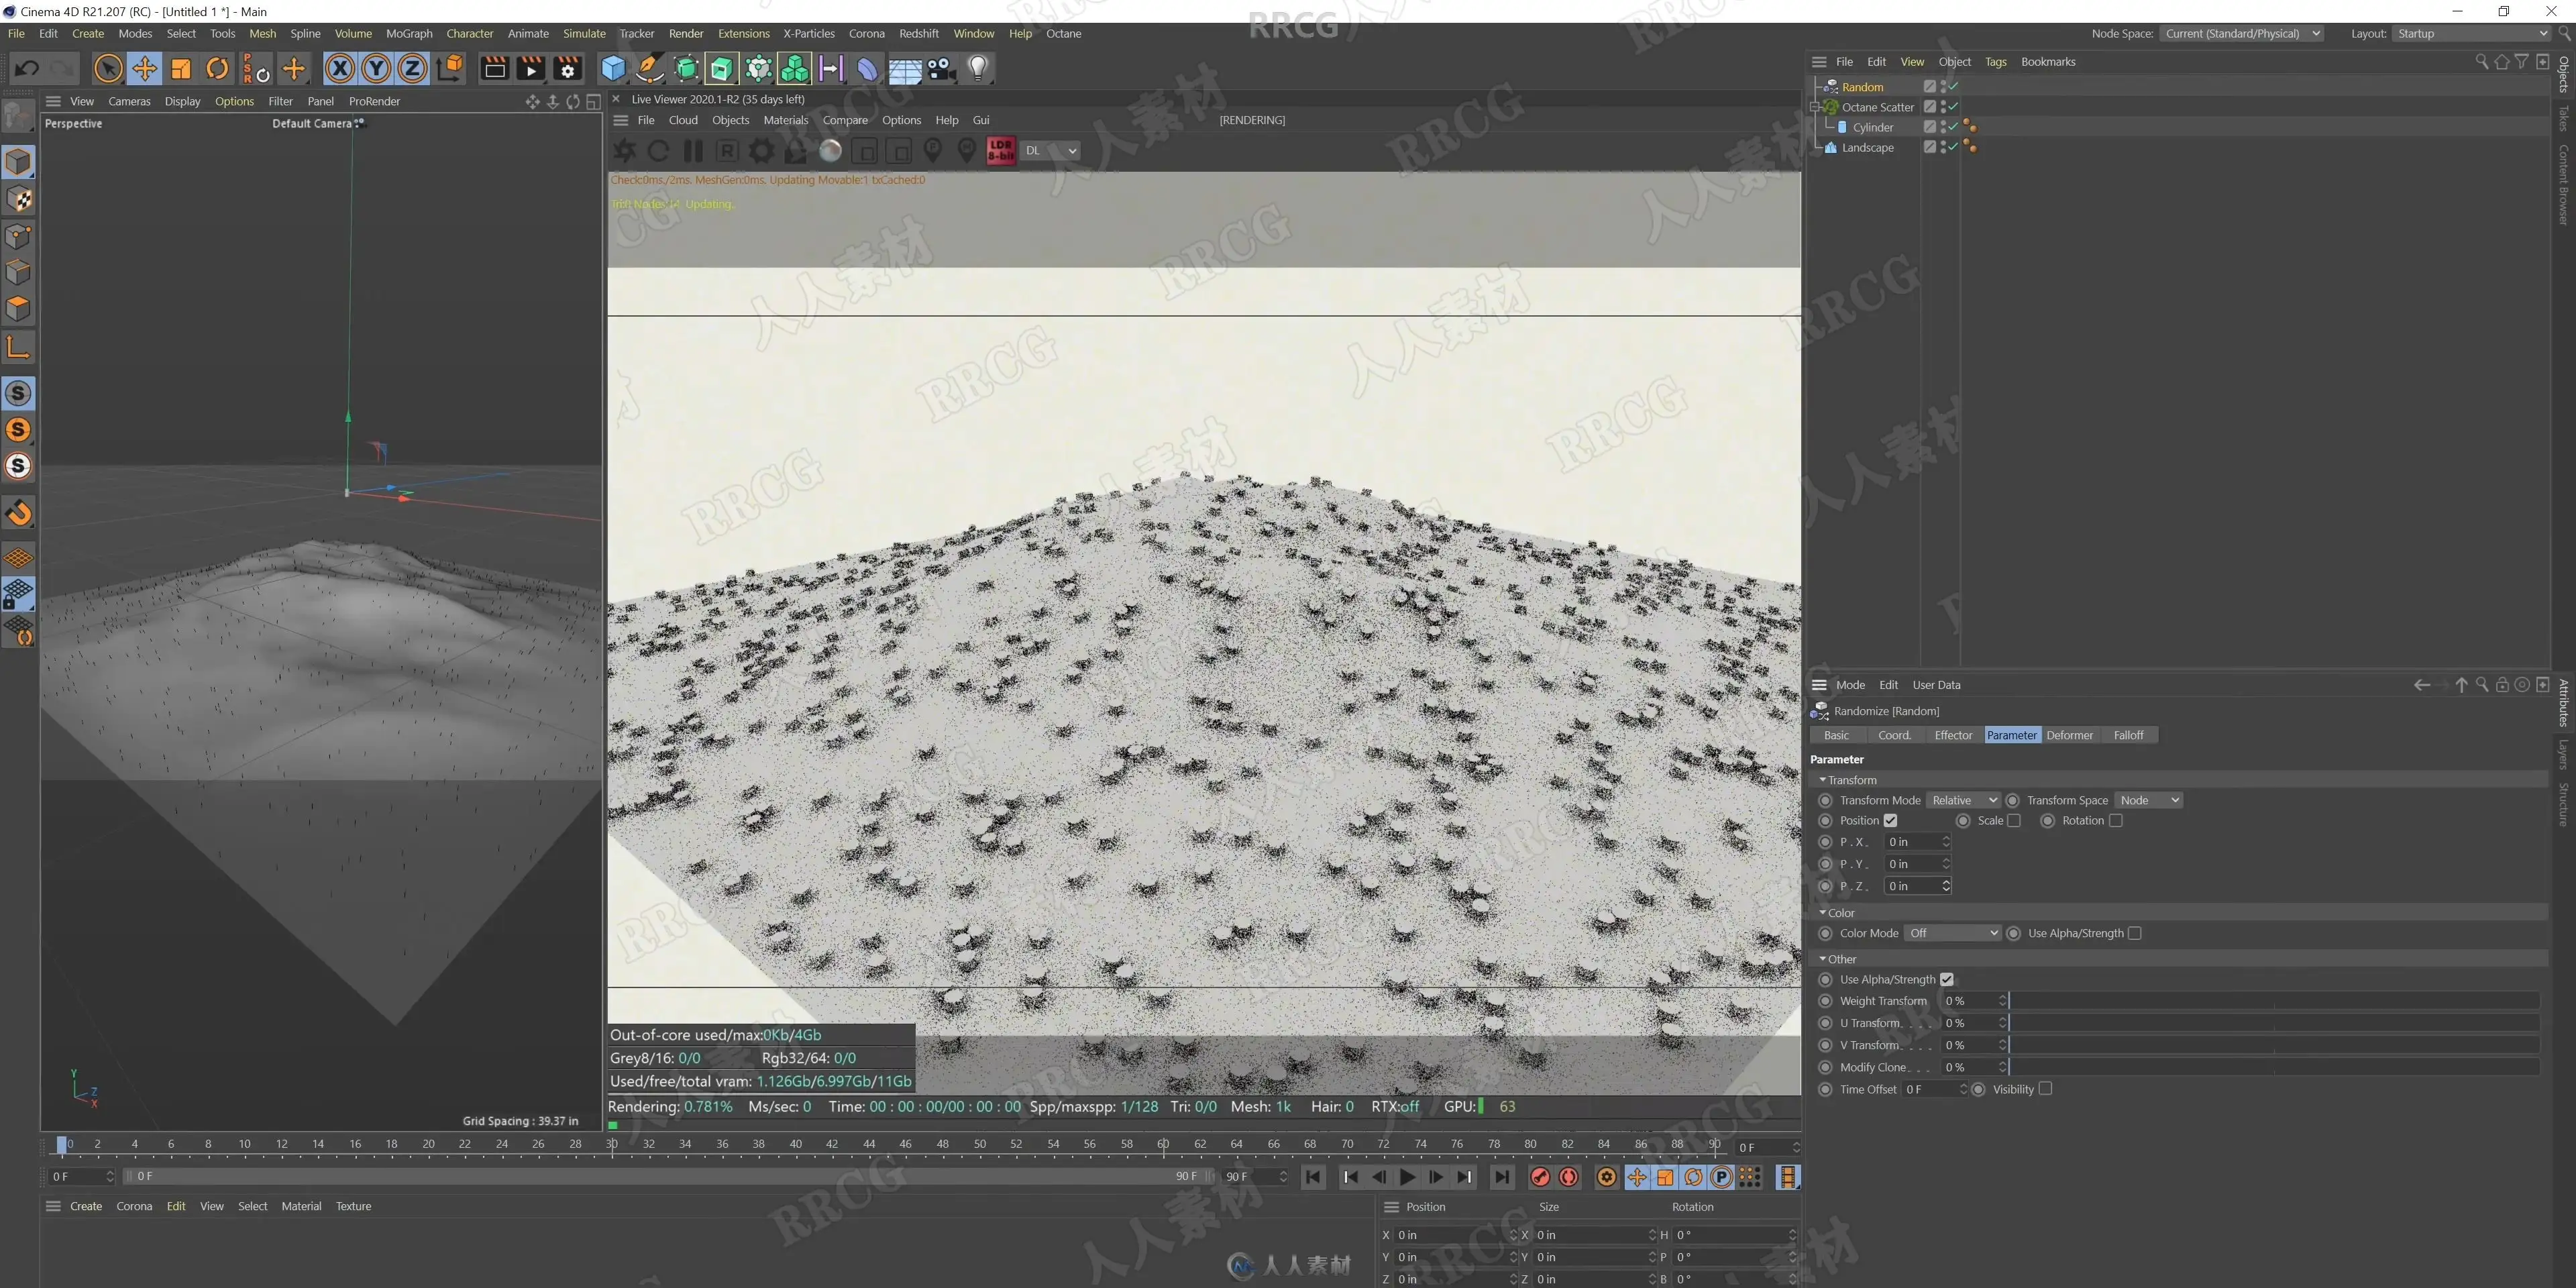
Task: Add a Light object from toolbar
Action: (x=977, y=68)
